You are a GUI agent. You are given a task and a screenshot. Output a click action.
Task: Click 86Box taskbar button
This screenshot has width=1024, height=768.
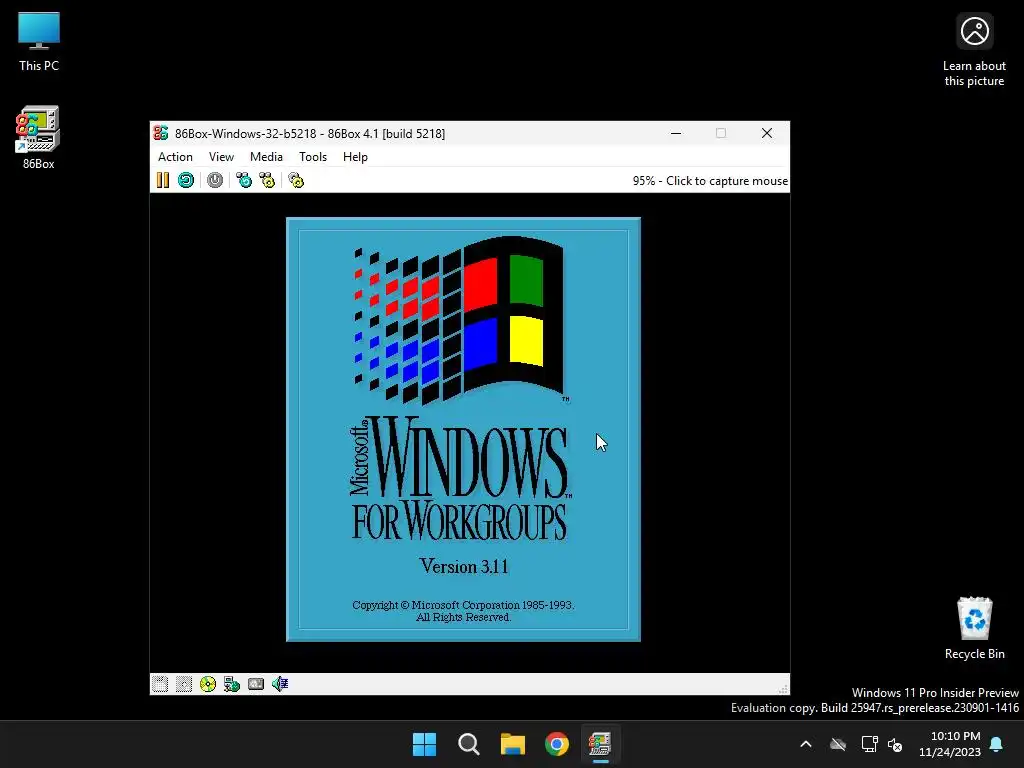601,744
